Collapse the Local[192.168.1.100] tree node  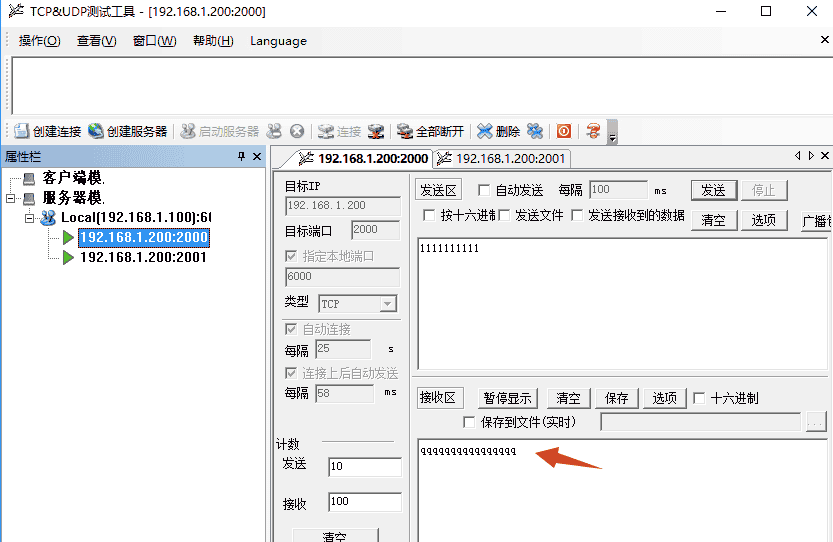click(30, 217)
